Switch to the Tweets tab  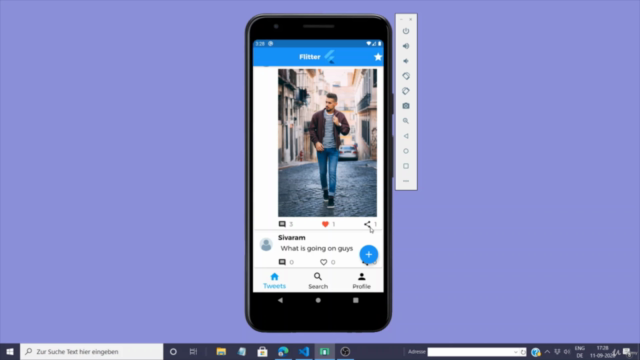coord(274,281)
